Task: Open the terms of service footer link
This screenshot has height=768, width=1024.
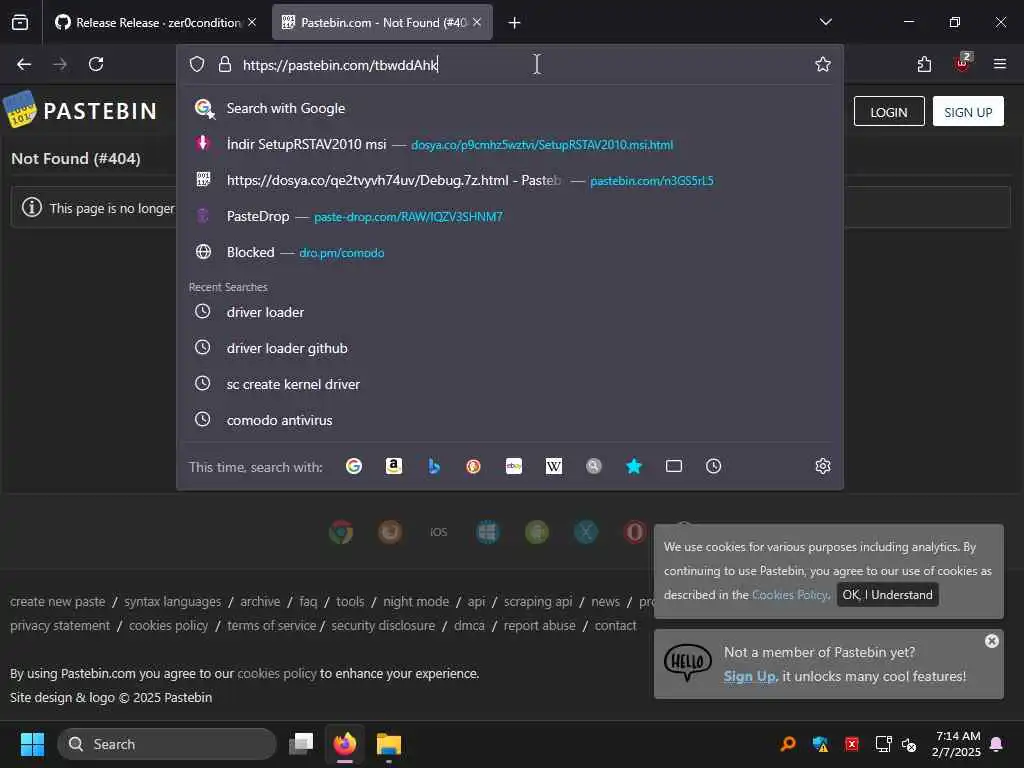Action: [x=272, y=626]
